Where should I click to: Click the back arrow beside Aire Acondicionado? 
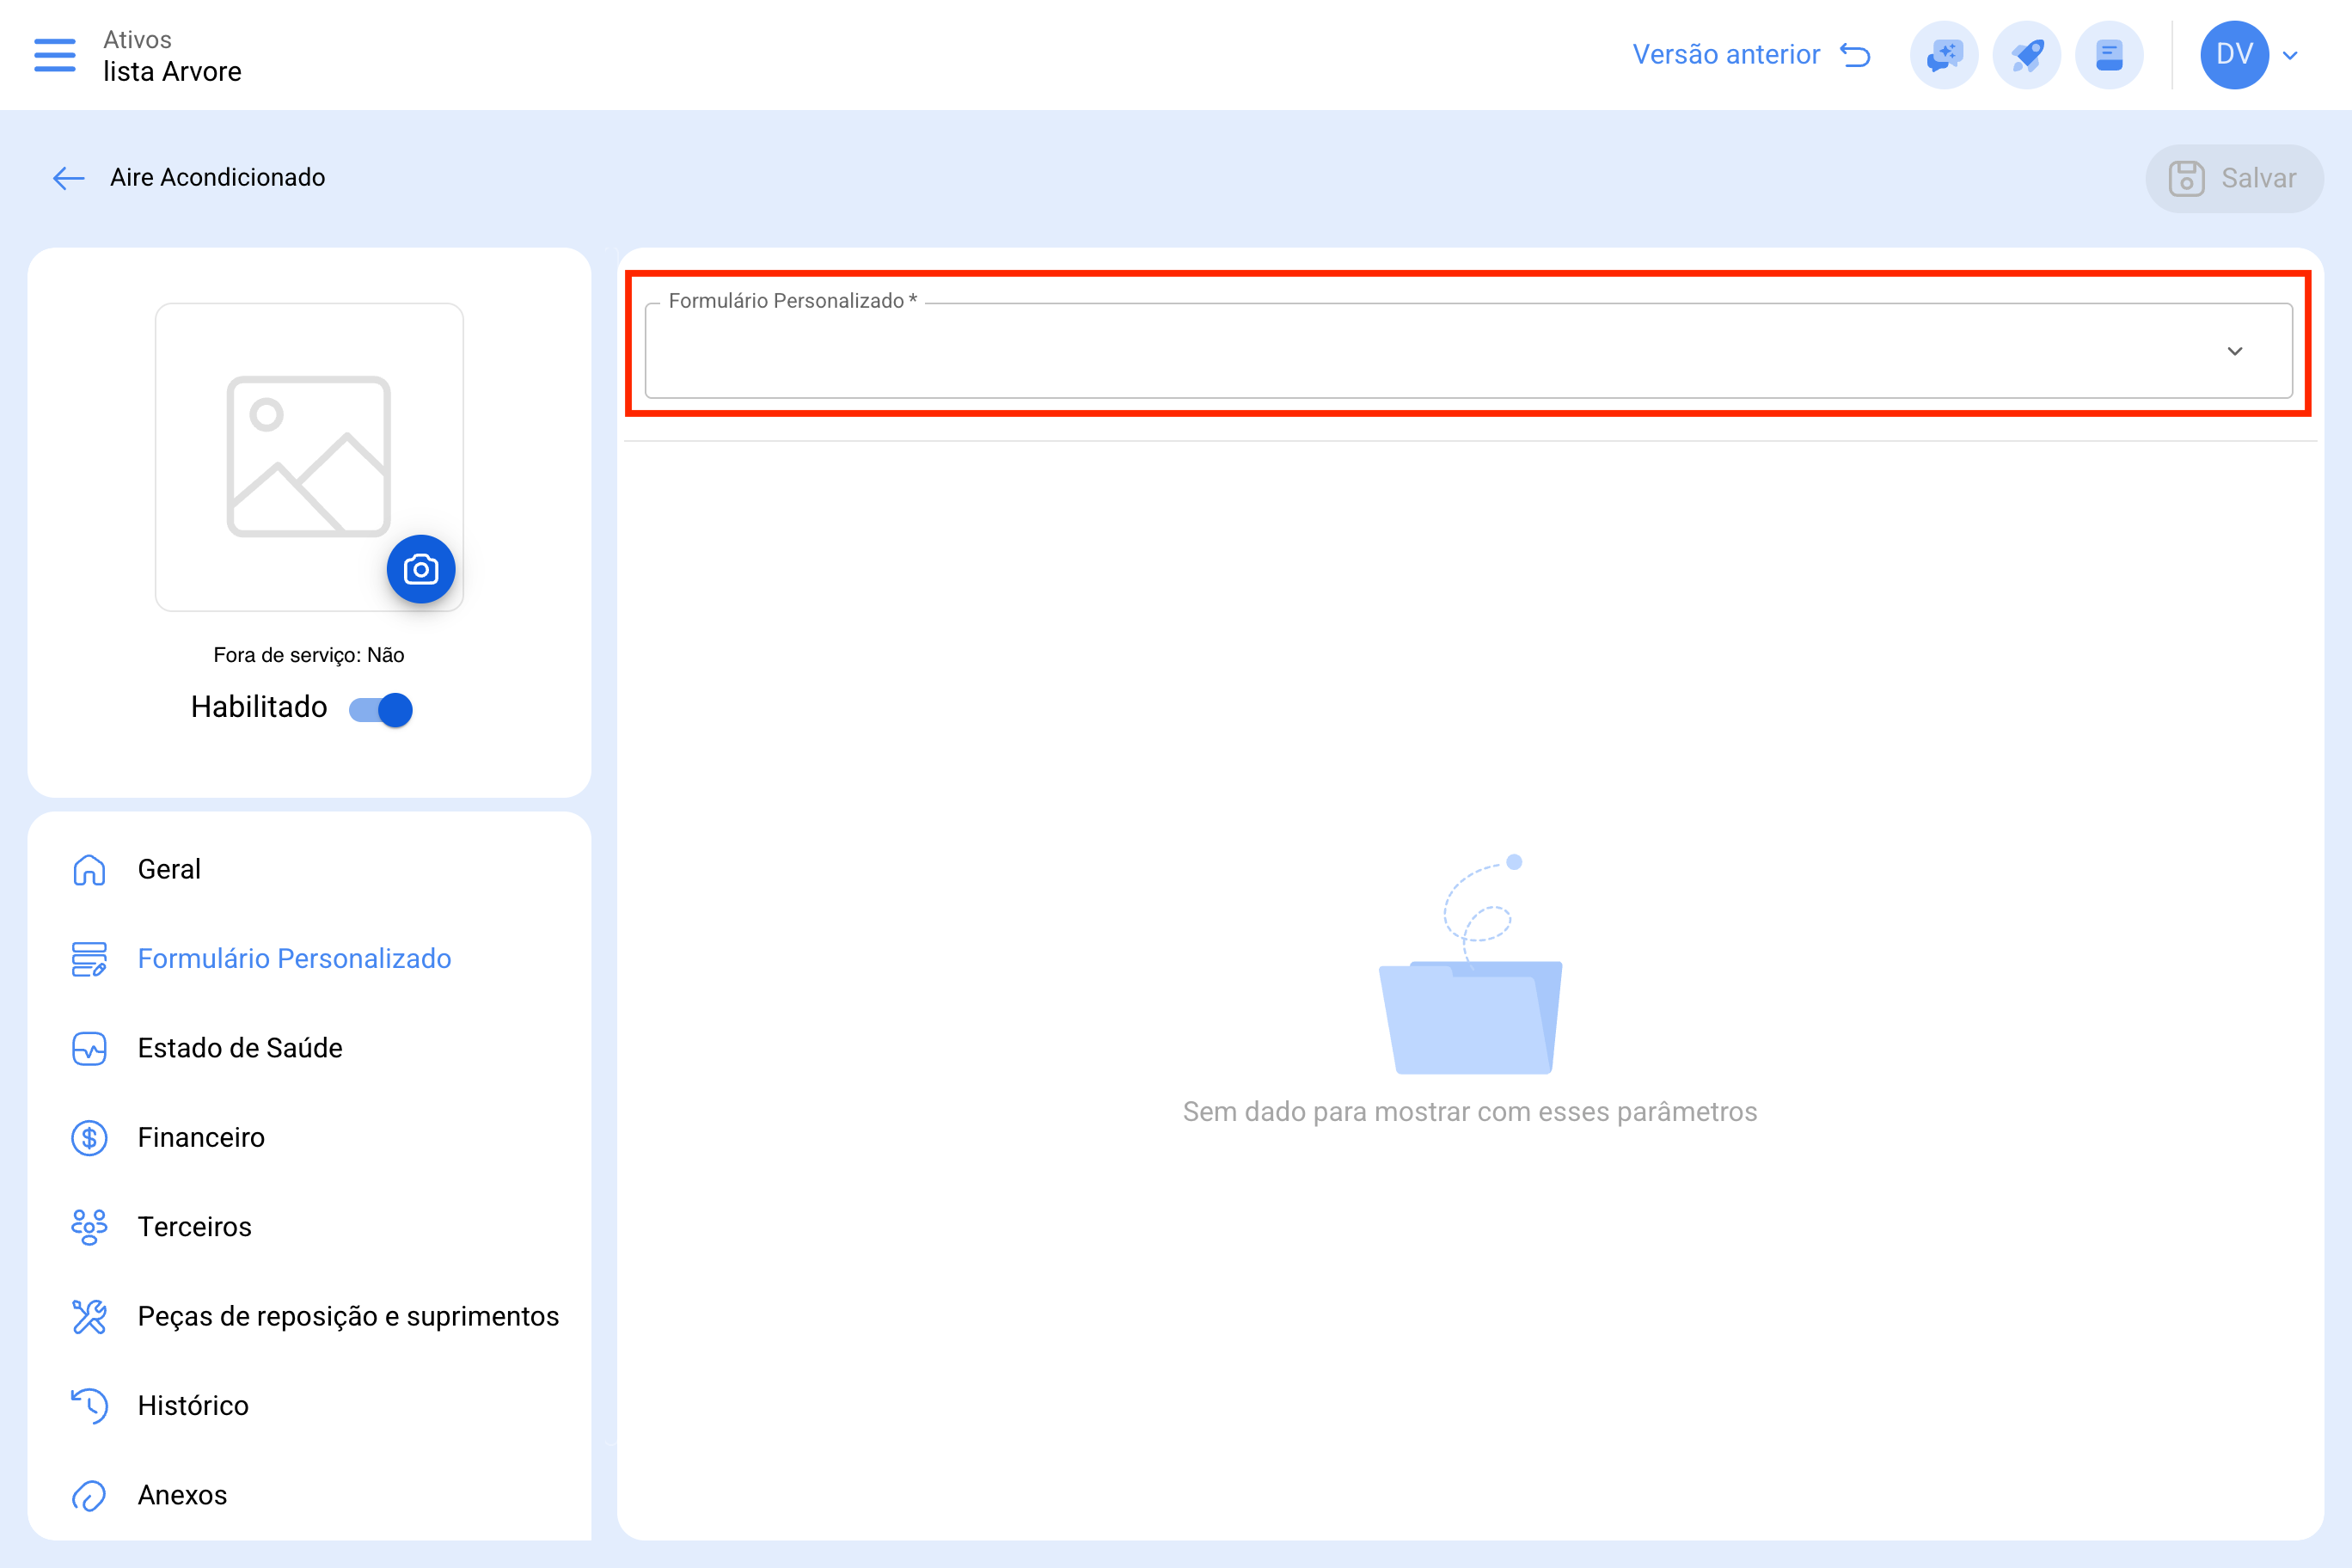pos(68,178)
